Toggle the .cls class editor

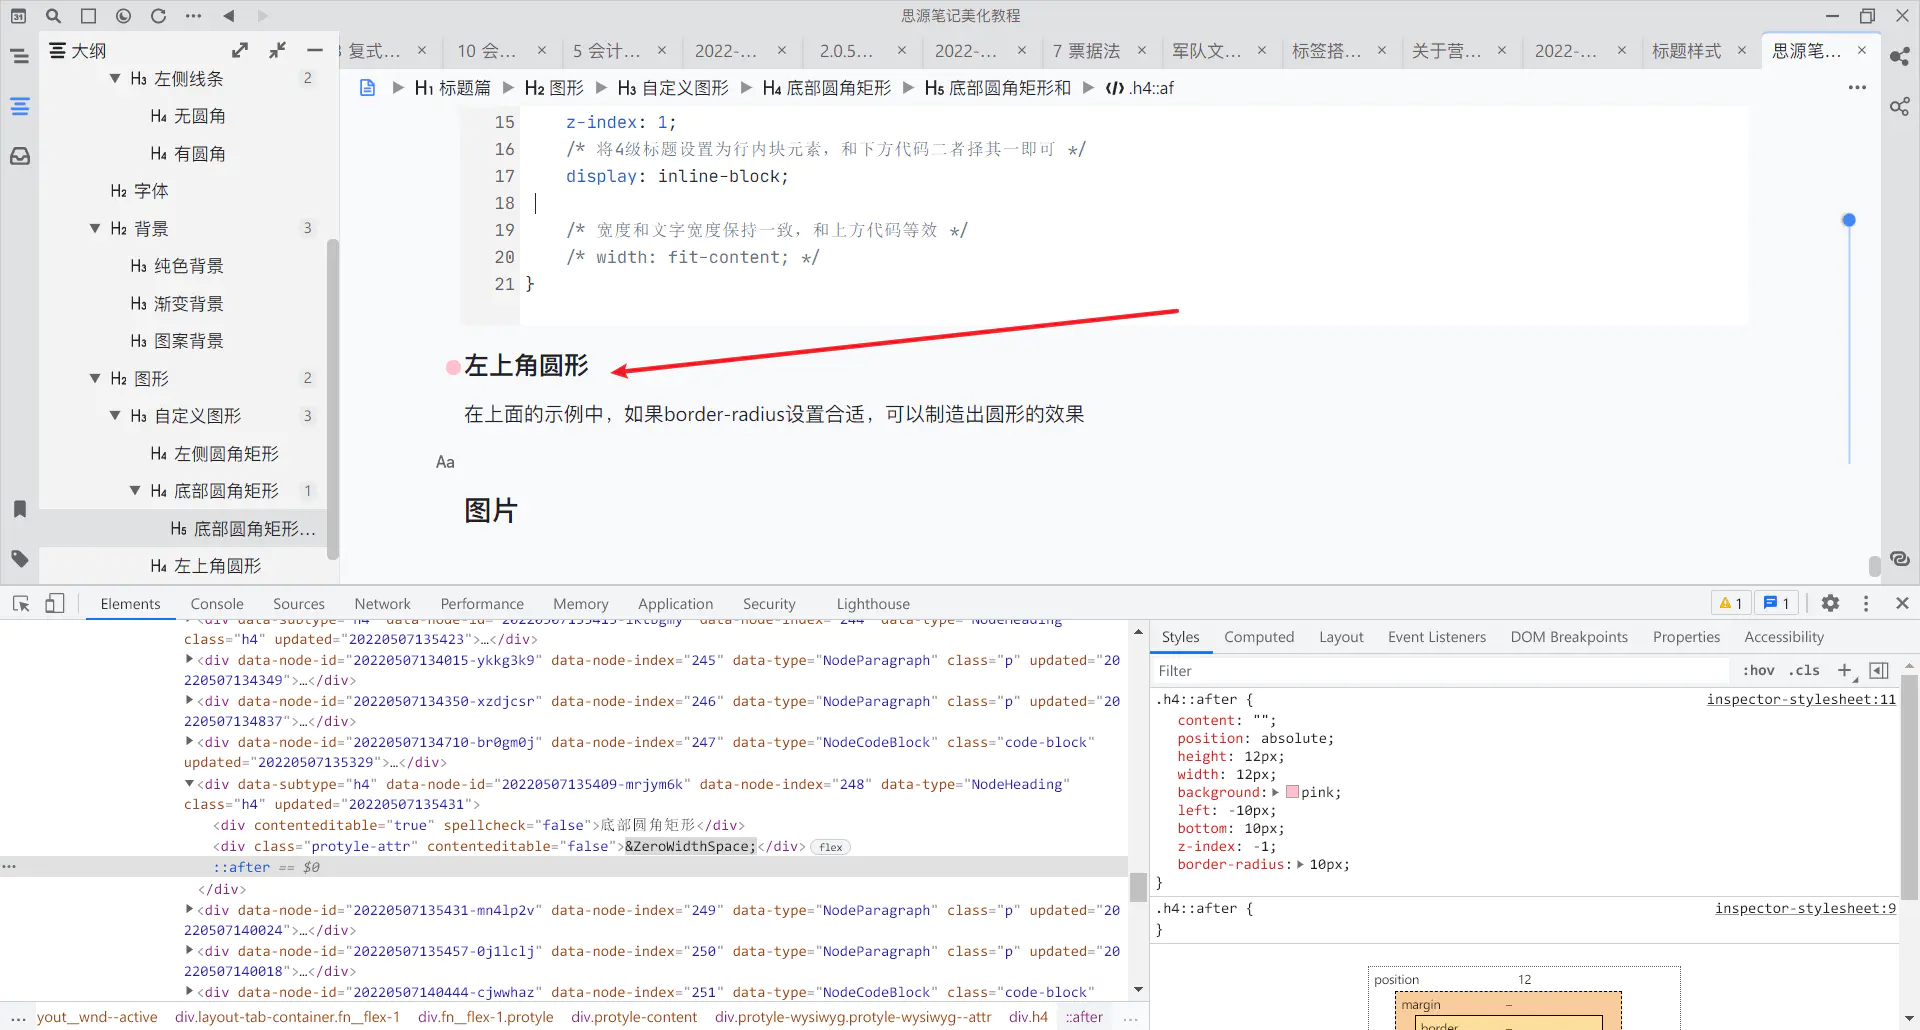click(1804, 671)
